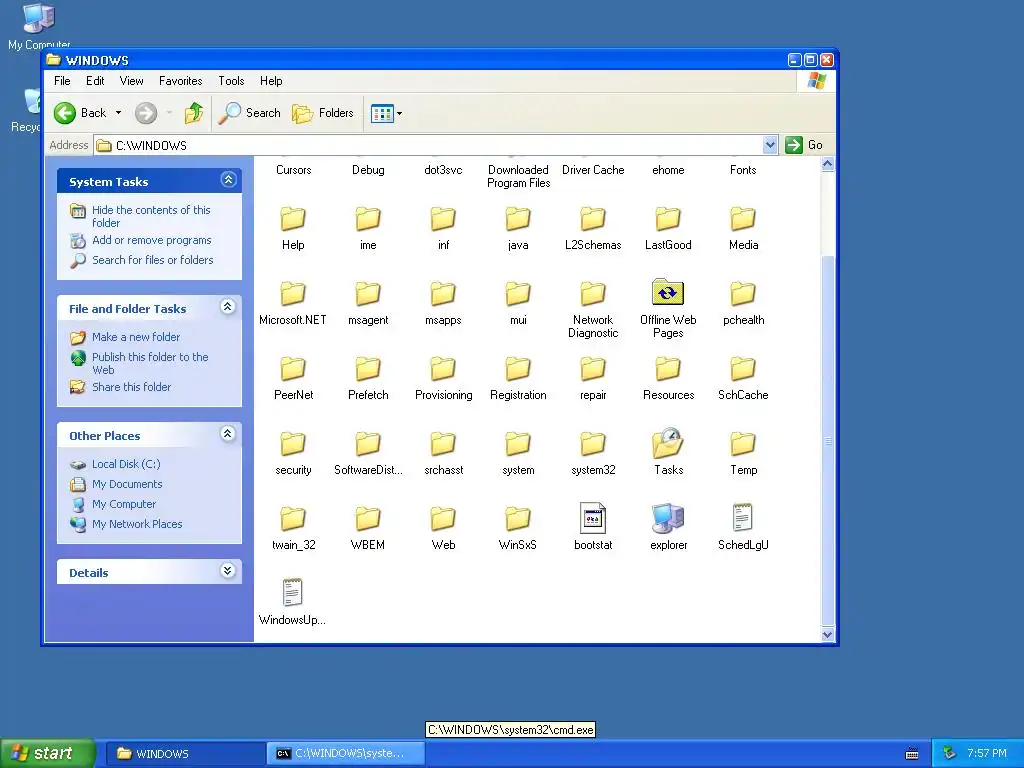Image resolution: width=1024 pixels, height=768 pixels.
Task: Select the Prefetch folder icon
Action: pyautogui.click(x=368, y=369)
